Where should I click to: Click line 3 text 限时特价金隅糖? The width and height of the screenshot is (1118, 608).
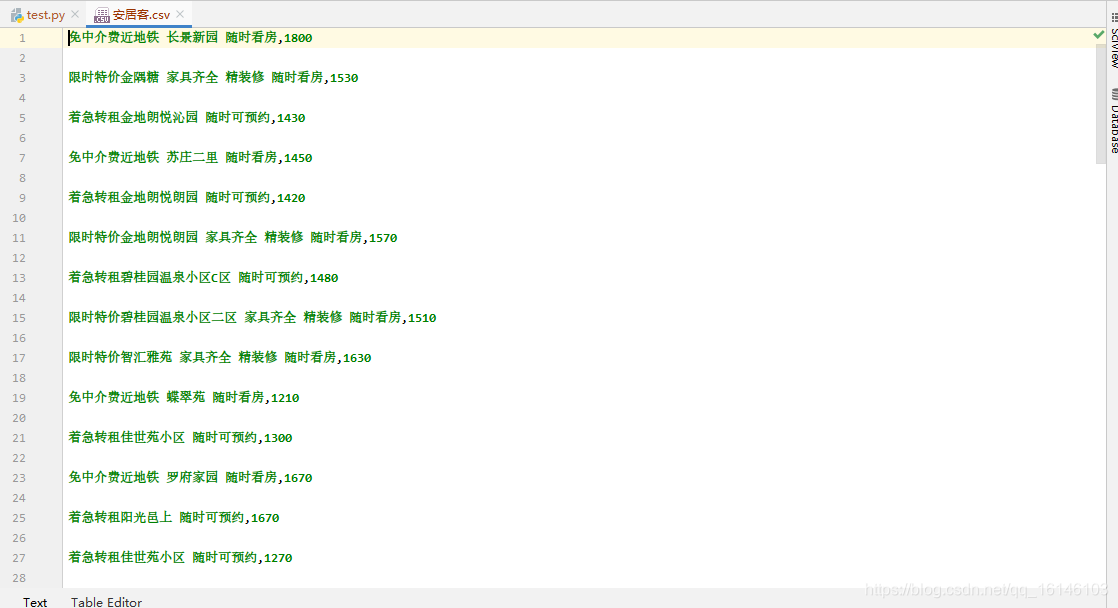[x=113, y=78]
